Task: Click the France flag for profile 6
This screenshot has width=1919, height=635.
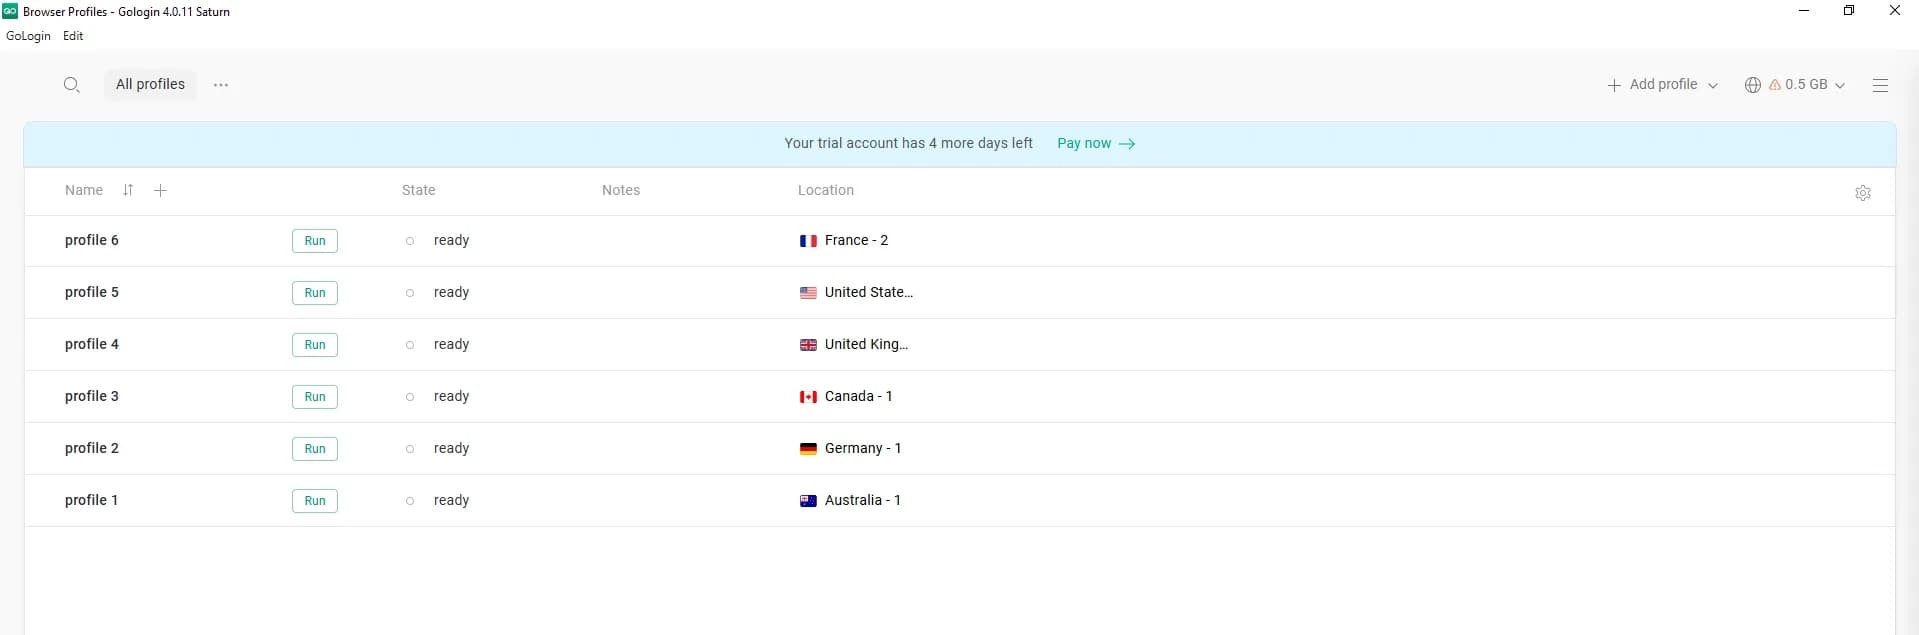Action: click(808, 241)
